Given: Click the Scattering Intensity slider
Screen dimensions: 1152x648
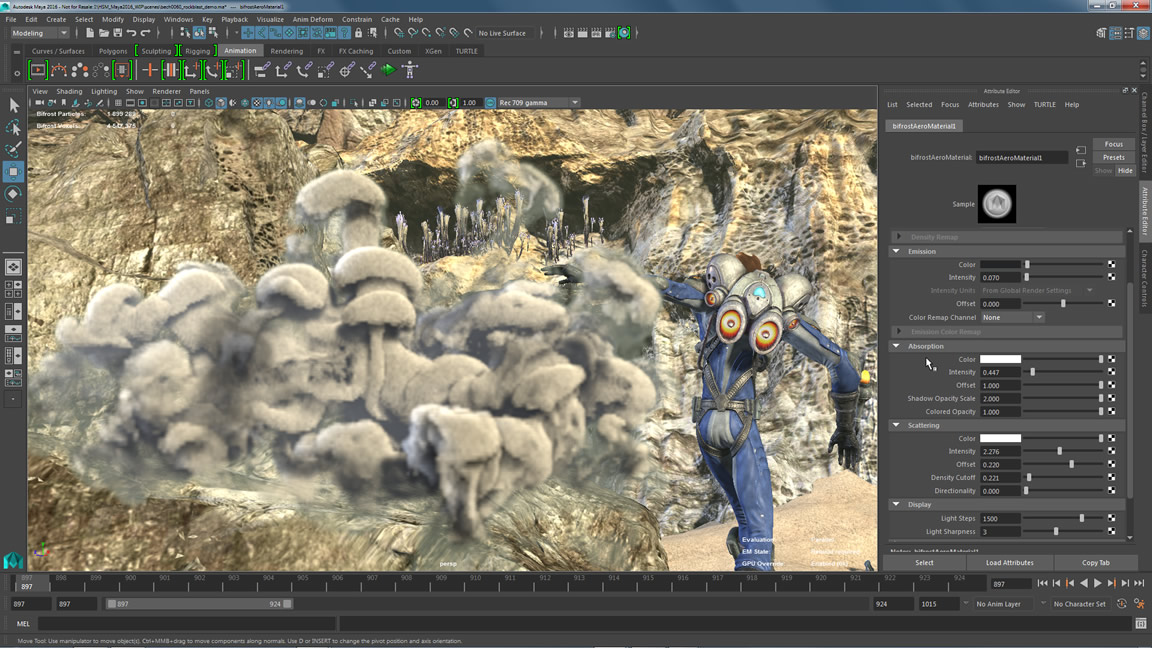Looking at the screenshot, I should pos(1064,451).
